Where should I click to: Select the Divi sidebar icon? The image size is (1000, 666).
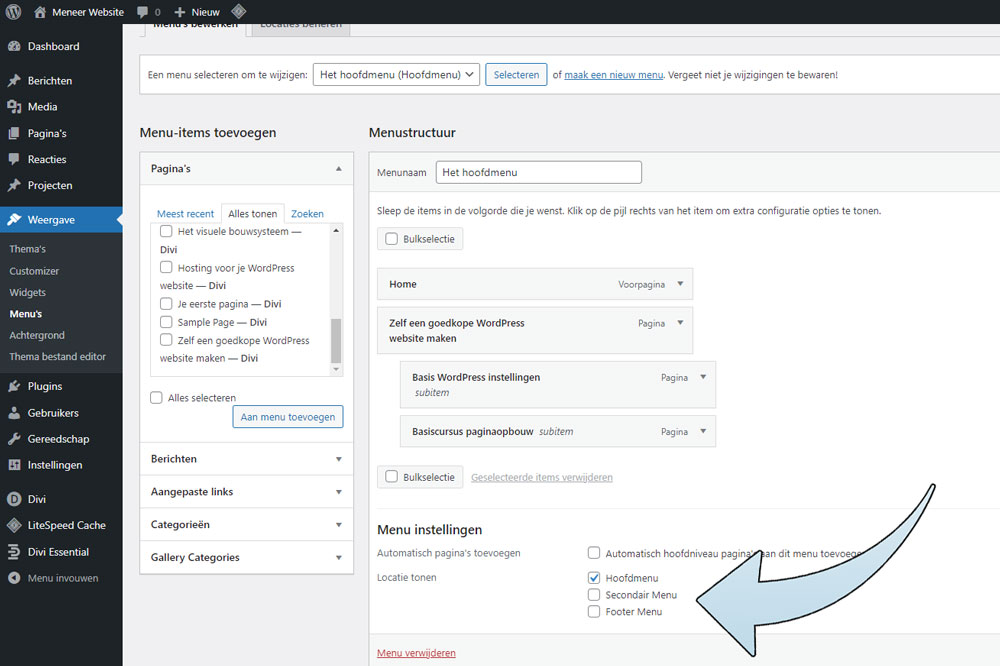[14, 499]
